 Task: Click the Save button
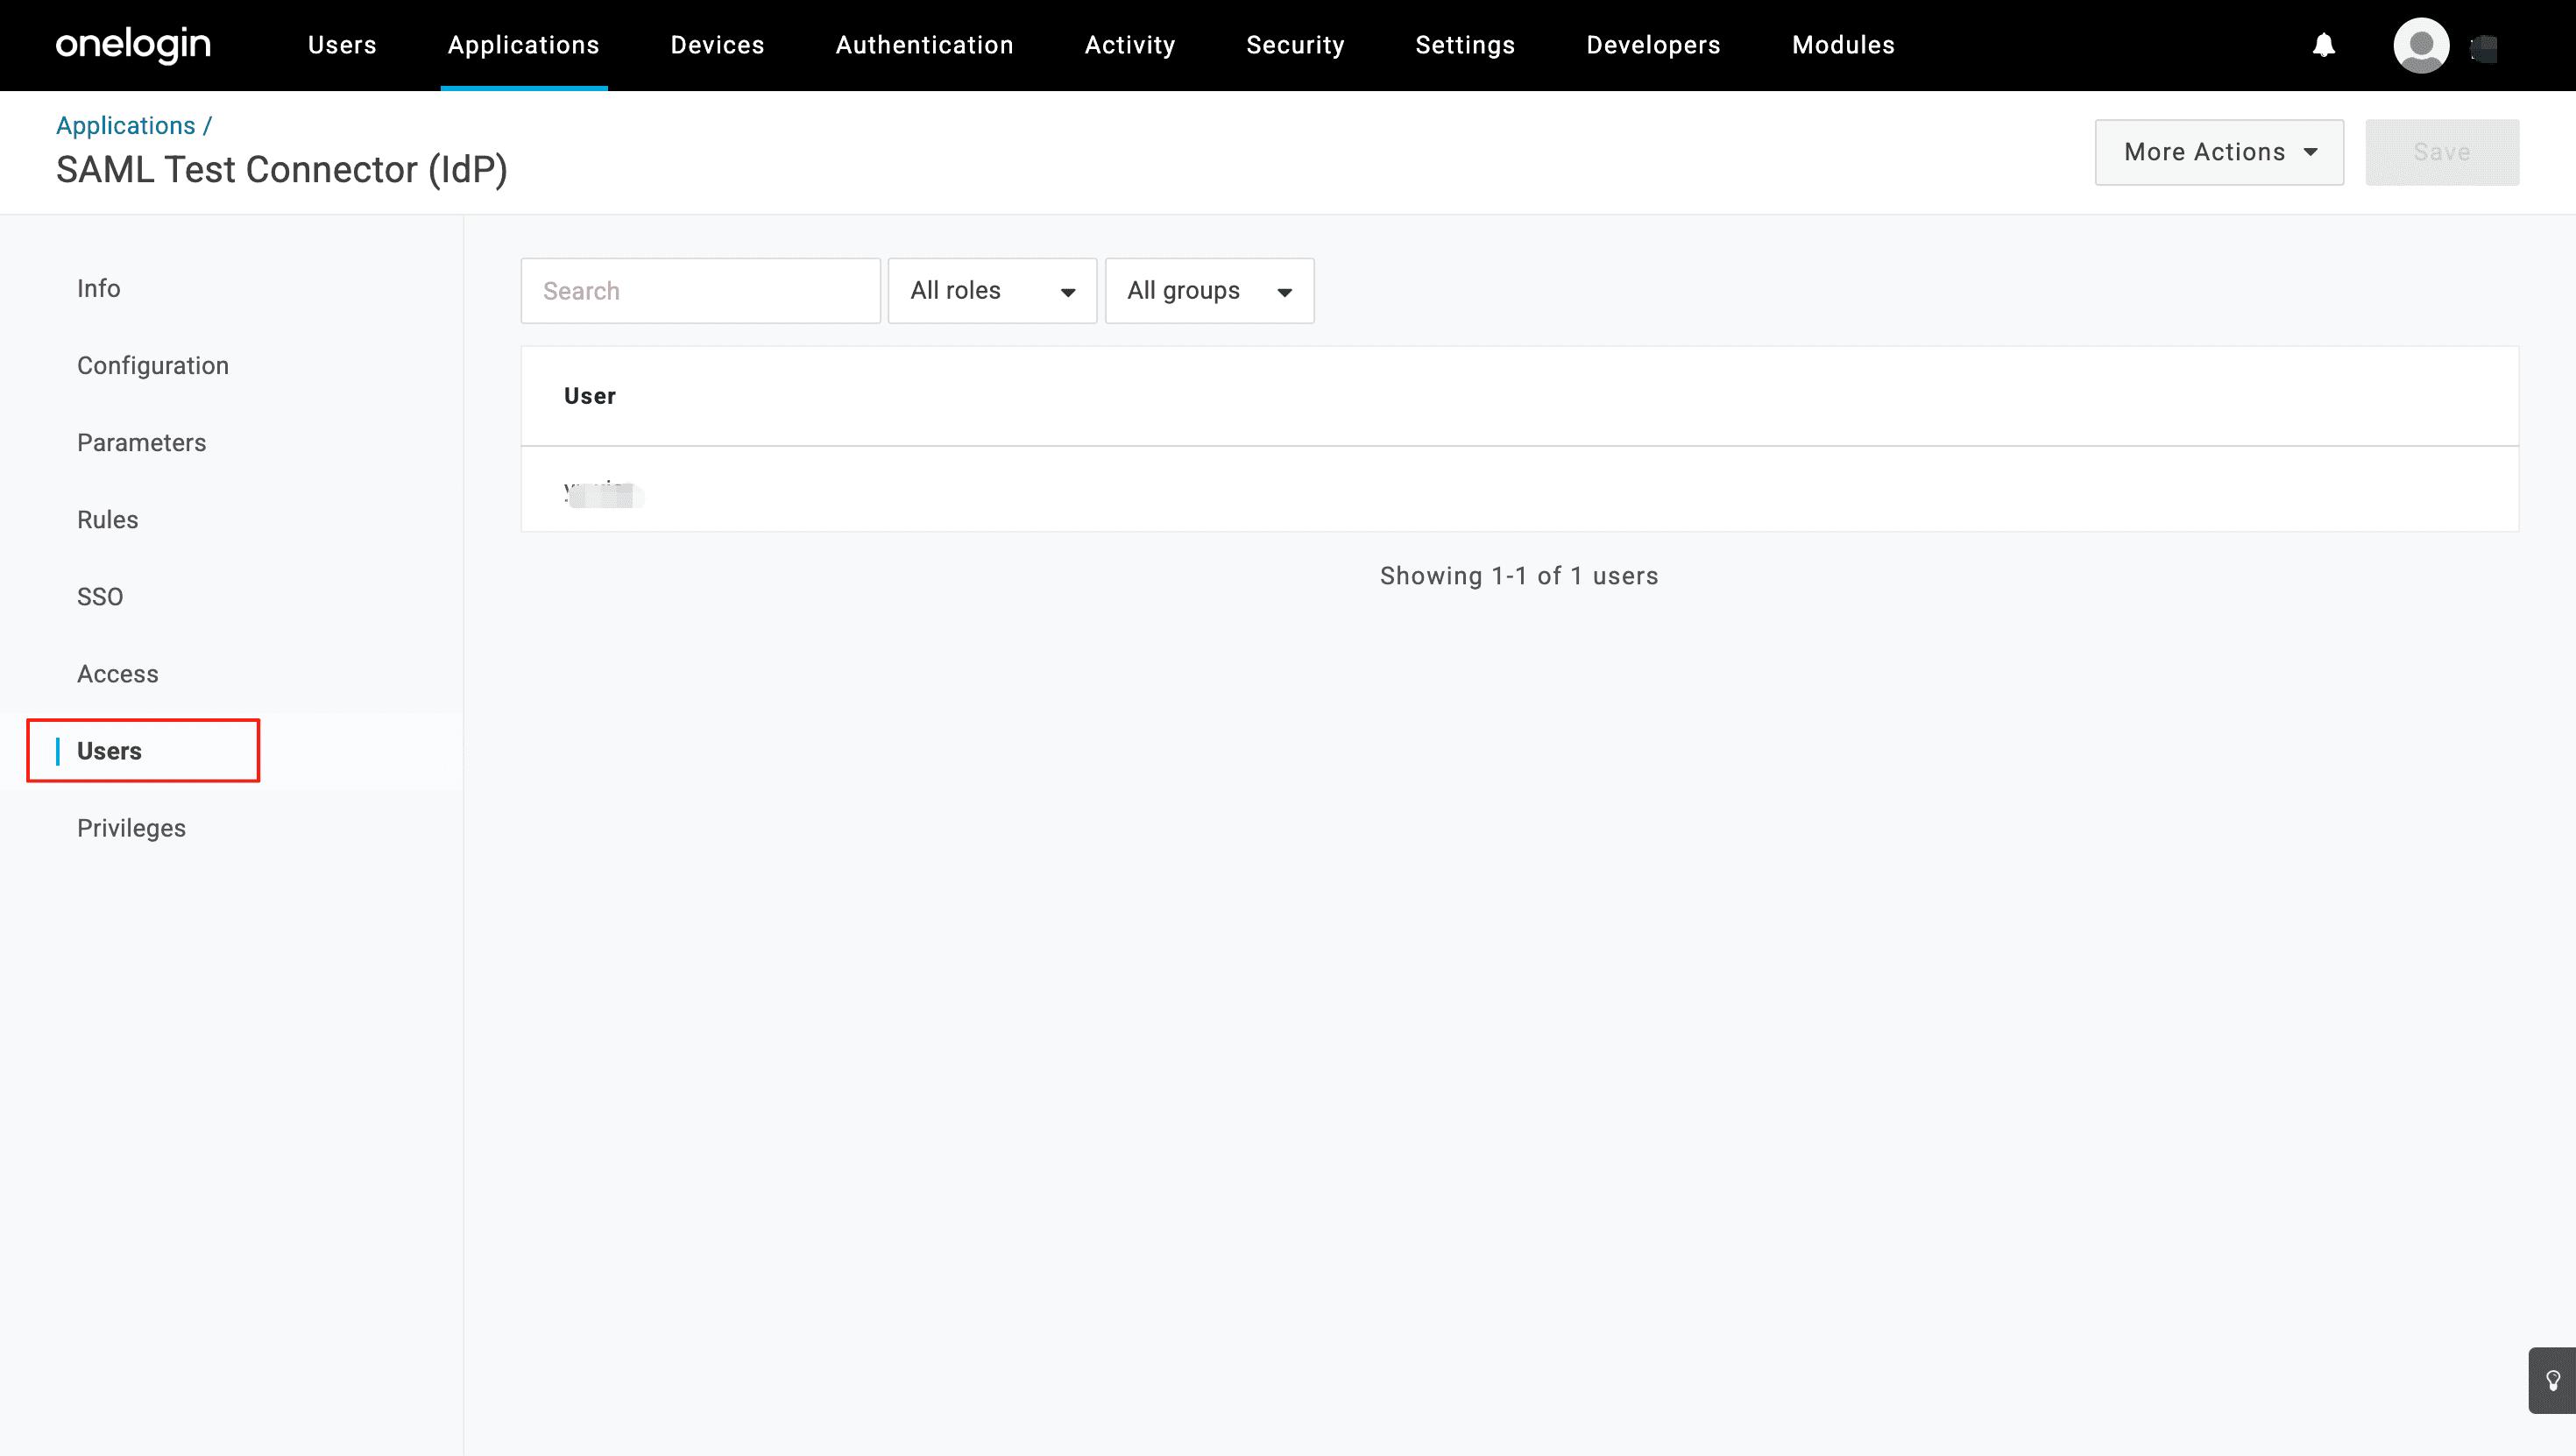(x=2441, y=152)
